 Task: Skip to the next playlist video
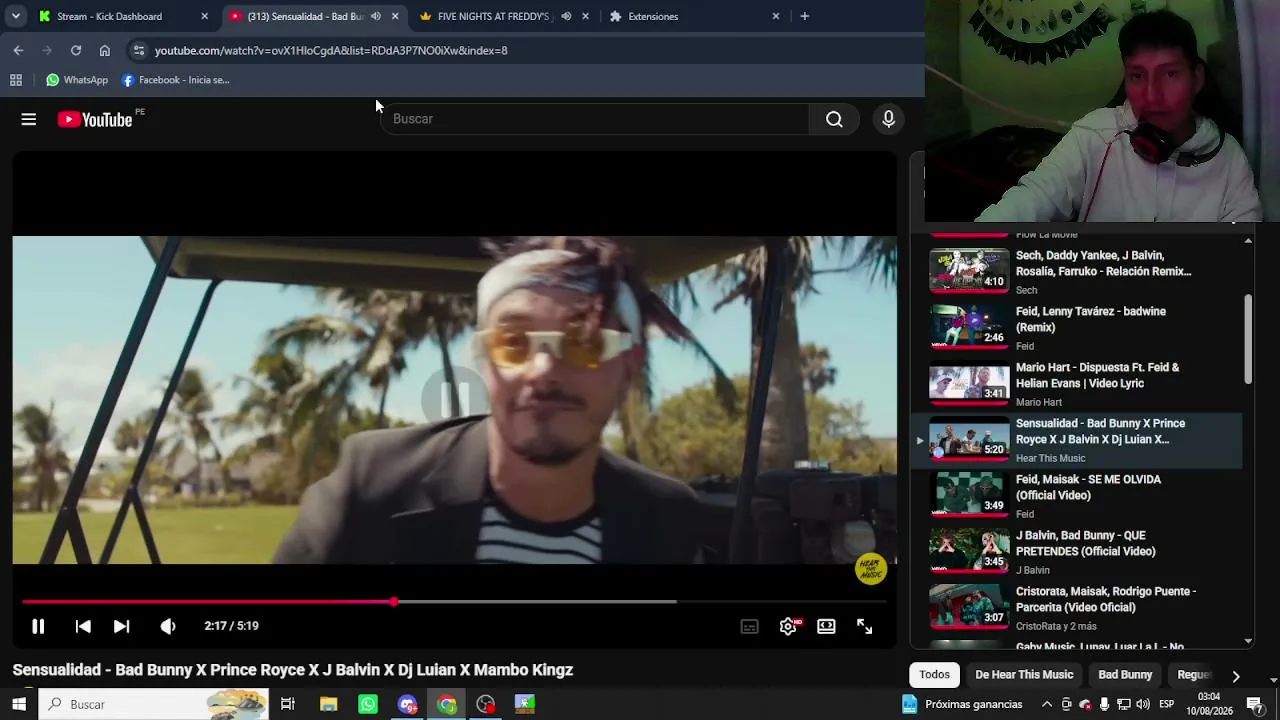point(121,626)
